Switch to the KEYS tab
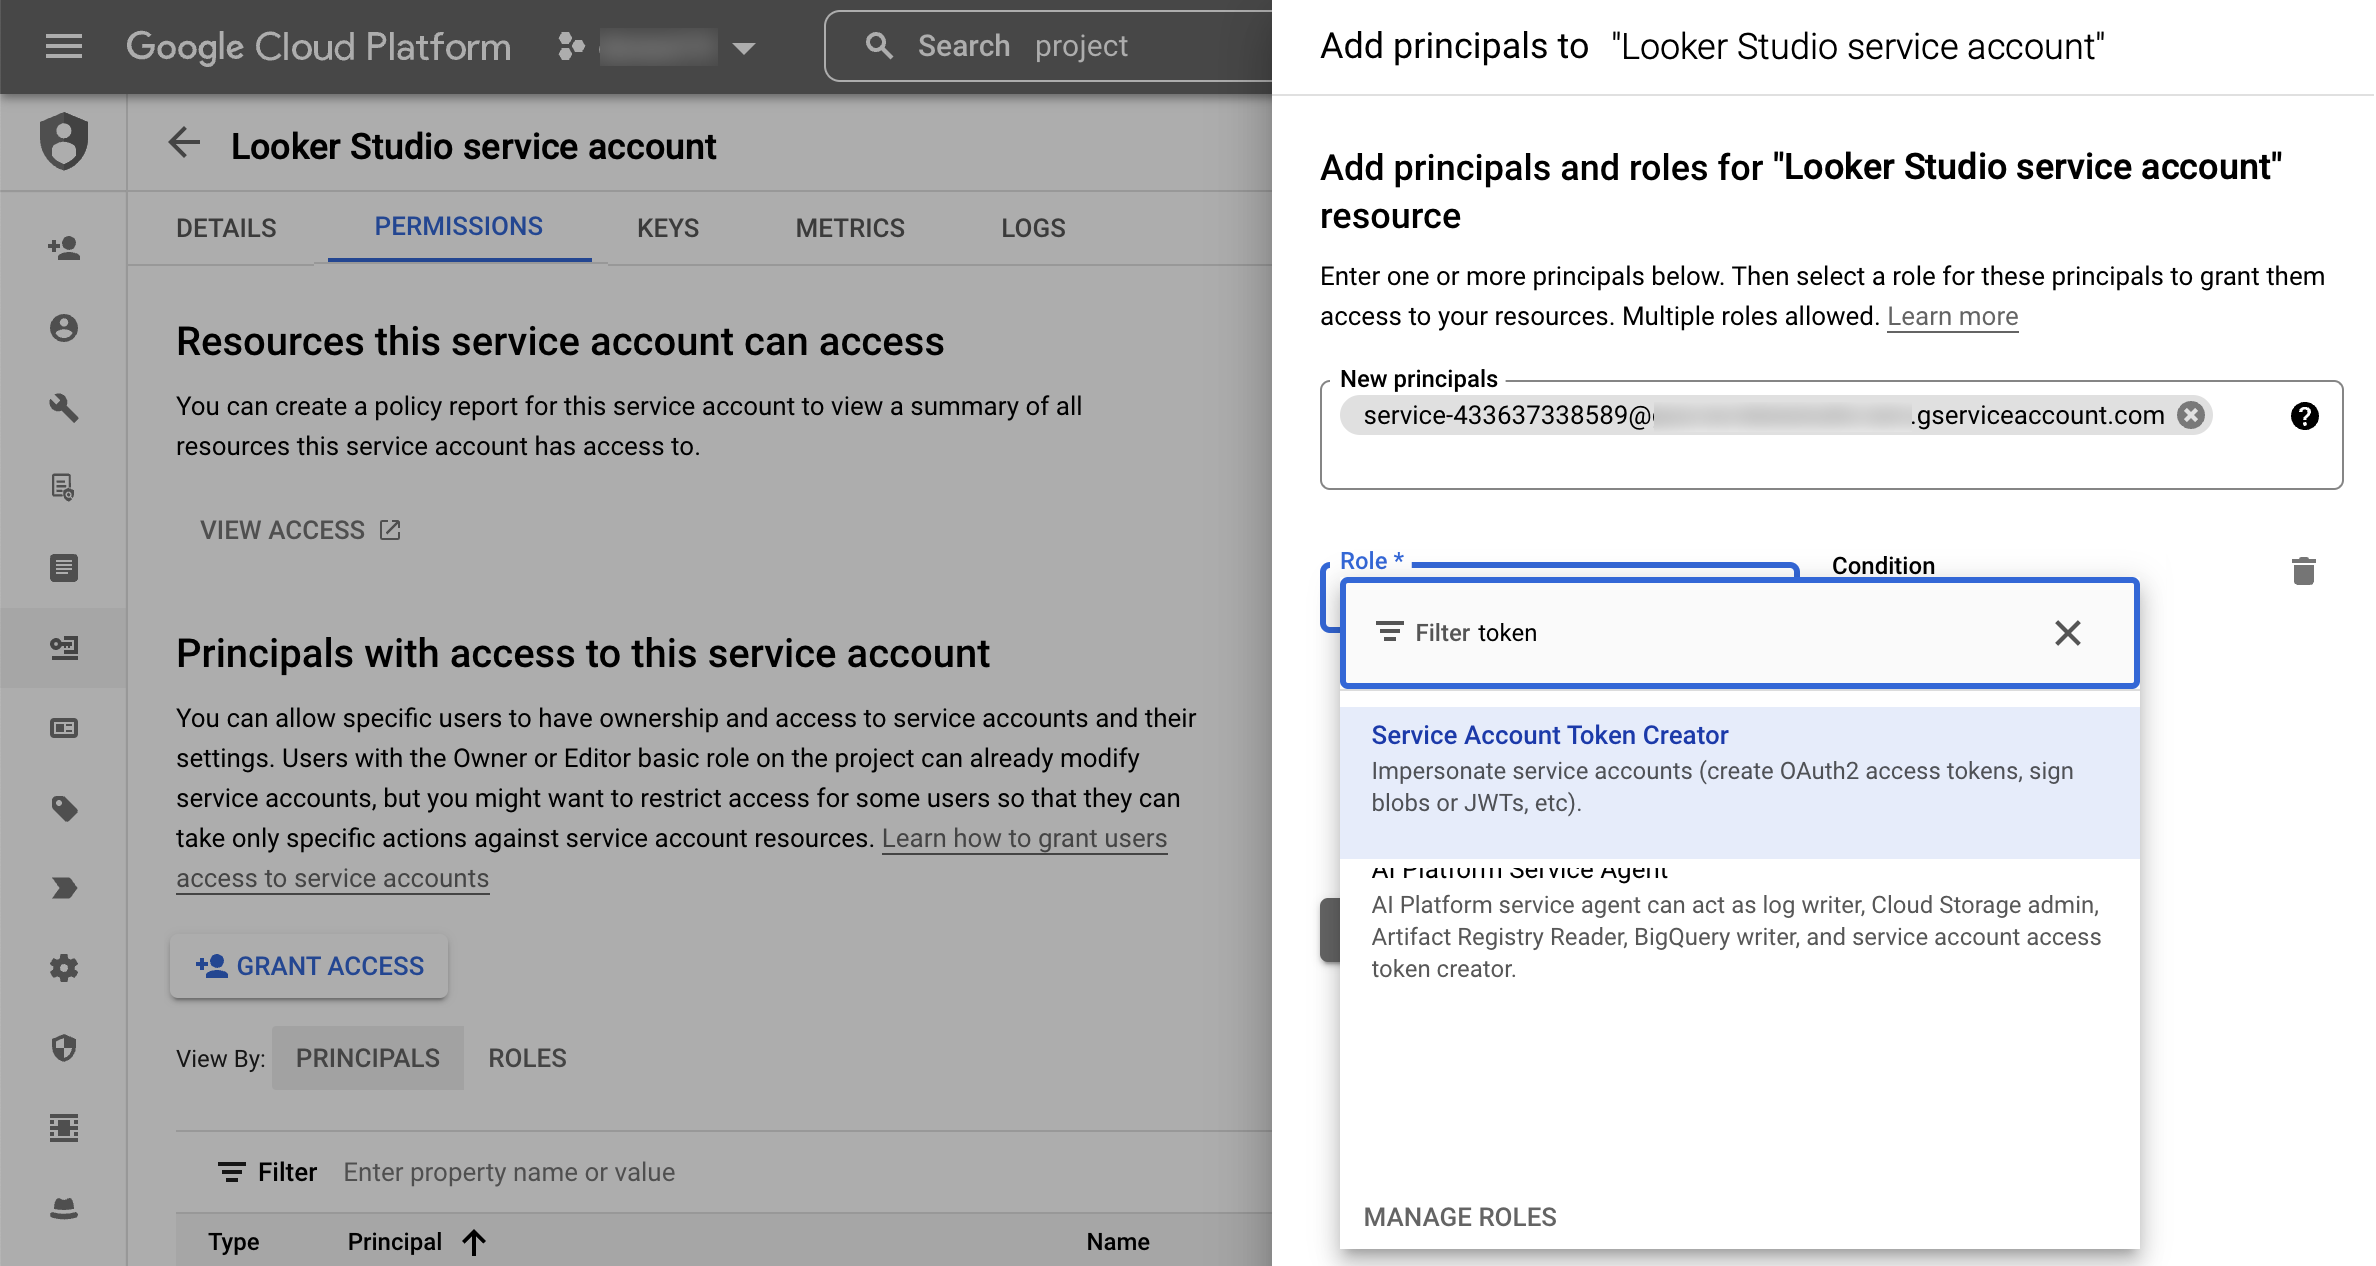2376x1266 pixels. click(668, 228)
